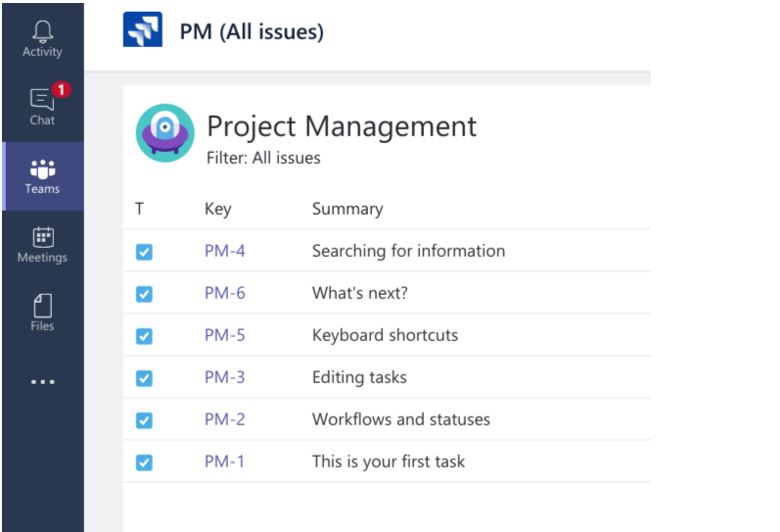
Task: Click the task type checkbox icon for PM-4
Action: coord(144,252)
